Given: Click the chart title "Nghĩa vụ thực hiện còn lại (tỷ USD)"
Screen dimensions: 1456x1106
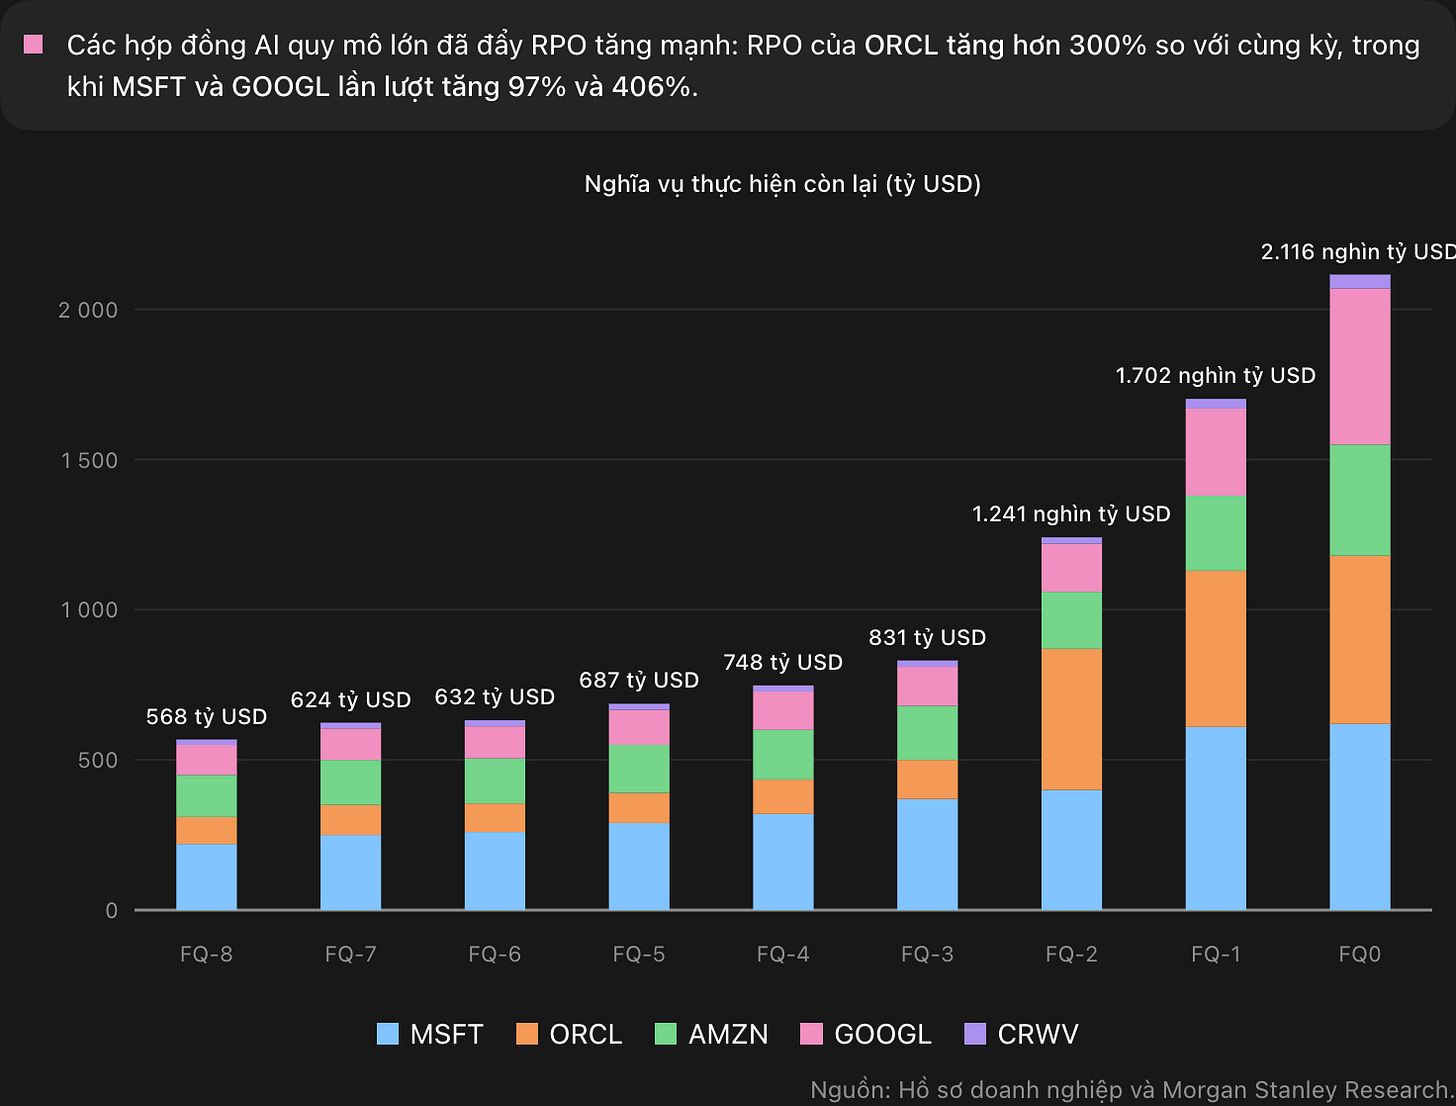Looking at the screenshot, I should (782, 184).
